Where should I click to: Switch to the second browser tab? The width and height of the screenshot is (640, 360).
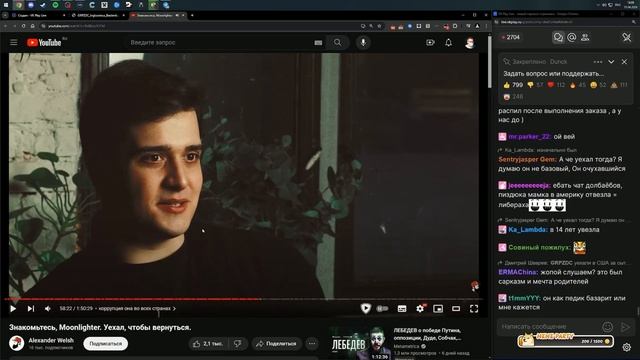click(98, 15)
